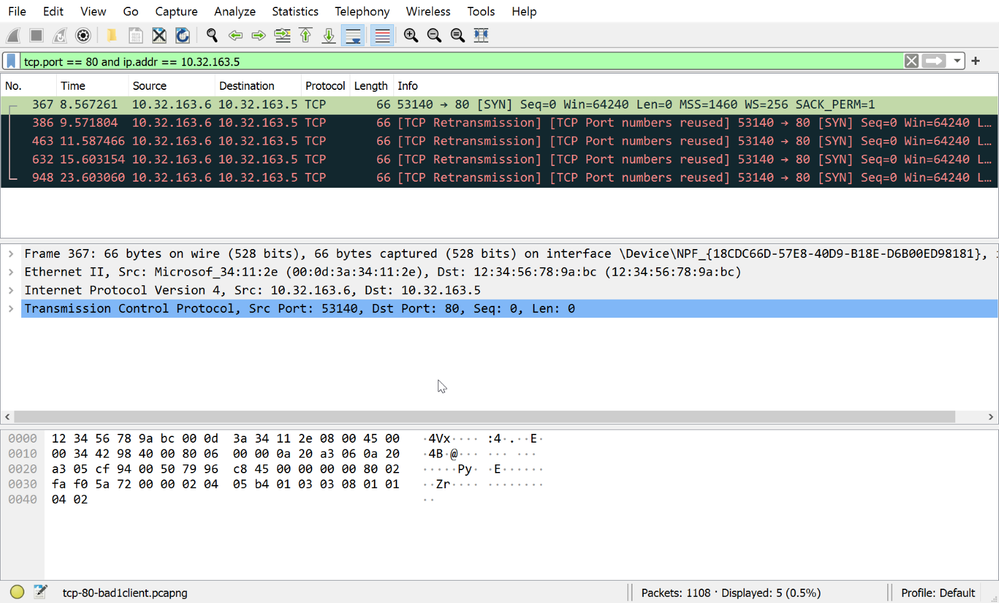Sort by the No. column
Screen dimensions: 999x603
tap(29, 86)
